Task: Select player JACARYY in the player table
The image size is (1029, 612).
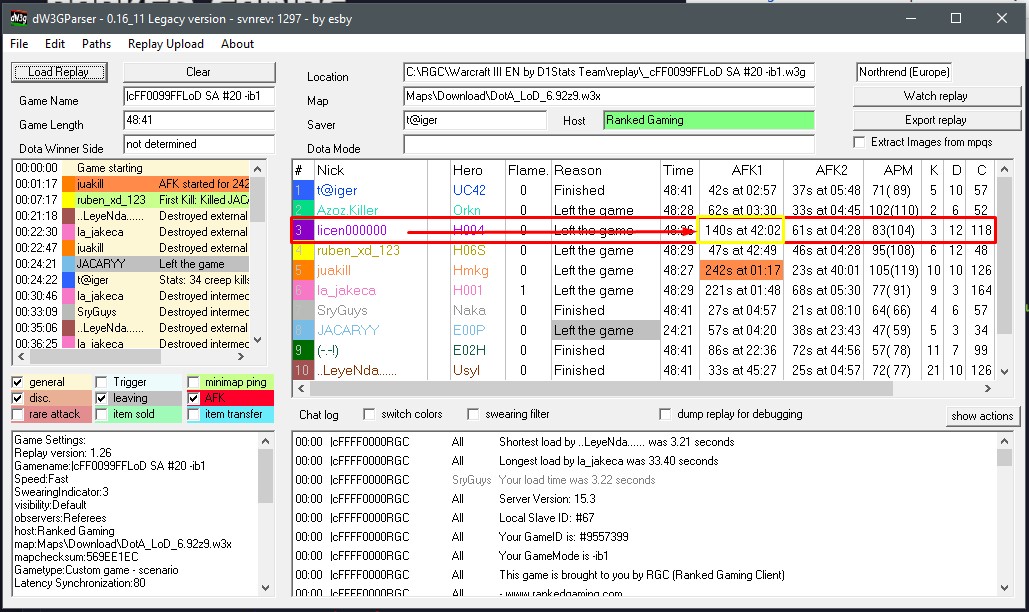Action: tap(348, 331)
